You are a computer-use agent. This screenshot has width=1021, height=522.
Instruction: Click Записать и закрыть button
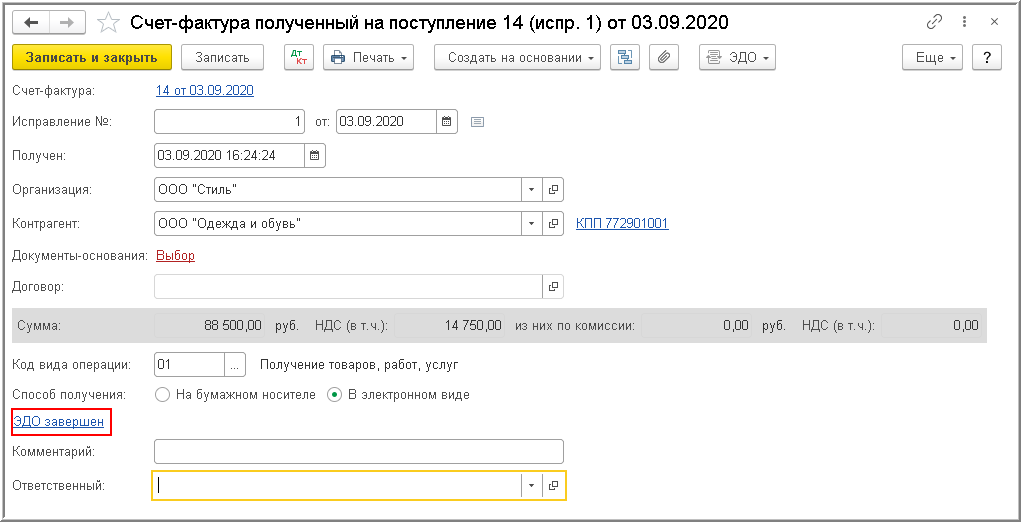coord(92,57)
